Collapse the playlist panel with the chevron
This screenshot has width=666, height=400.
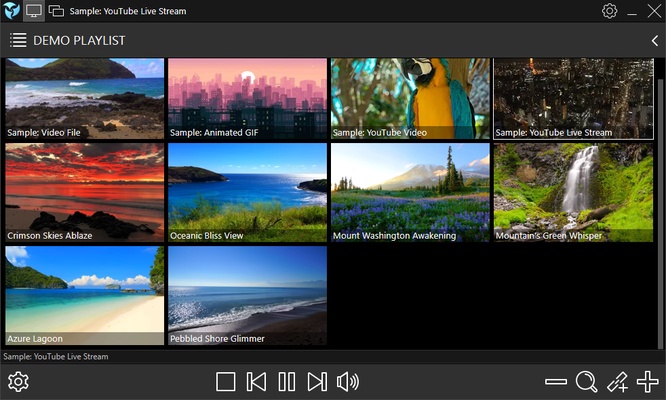tap(655, 41)
